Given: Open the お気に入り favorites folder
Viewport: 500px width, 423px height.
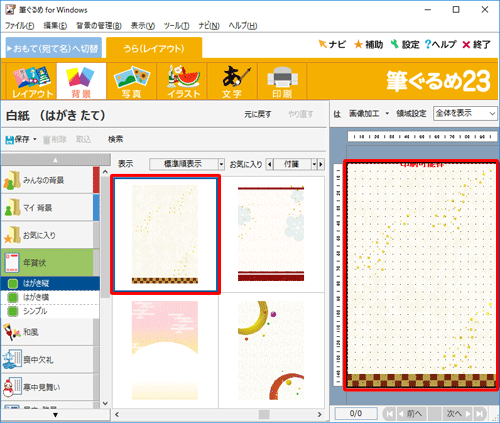Looking at the screenshot, I should pos(47,235).
